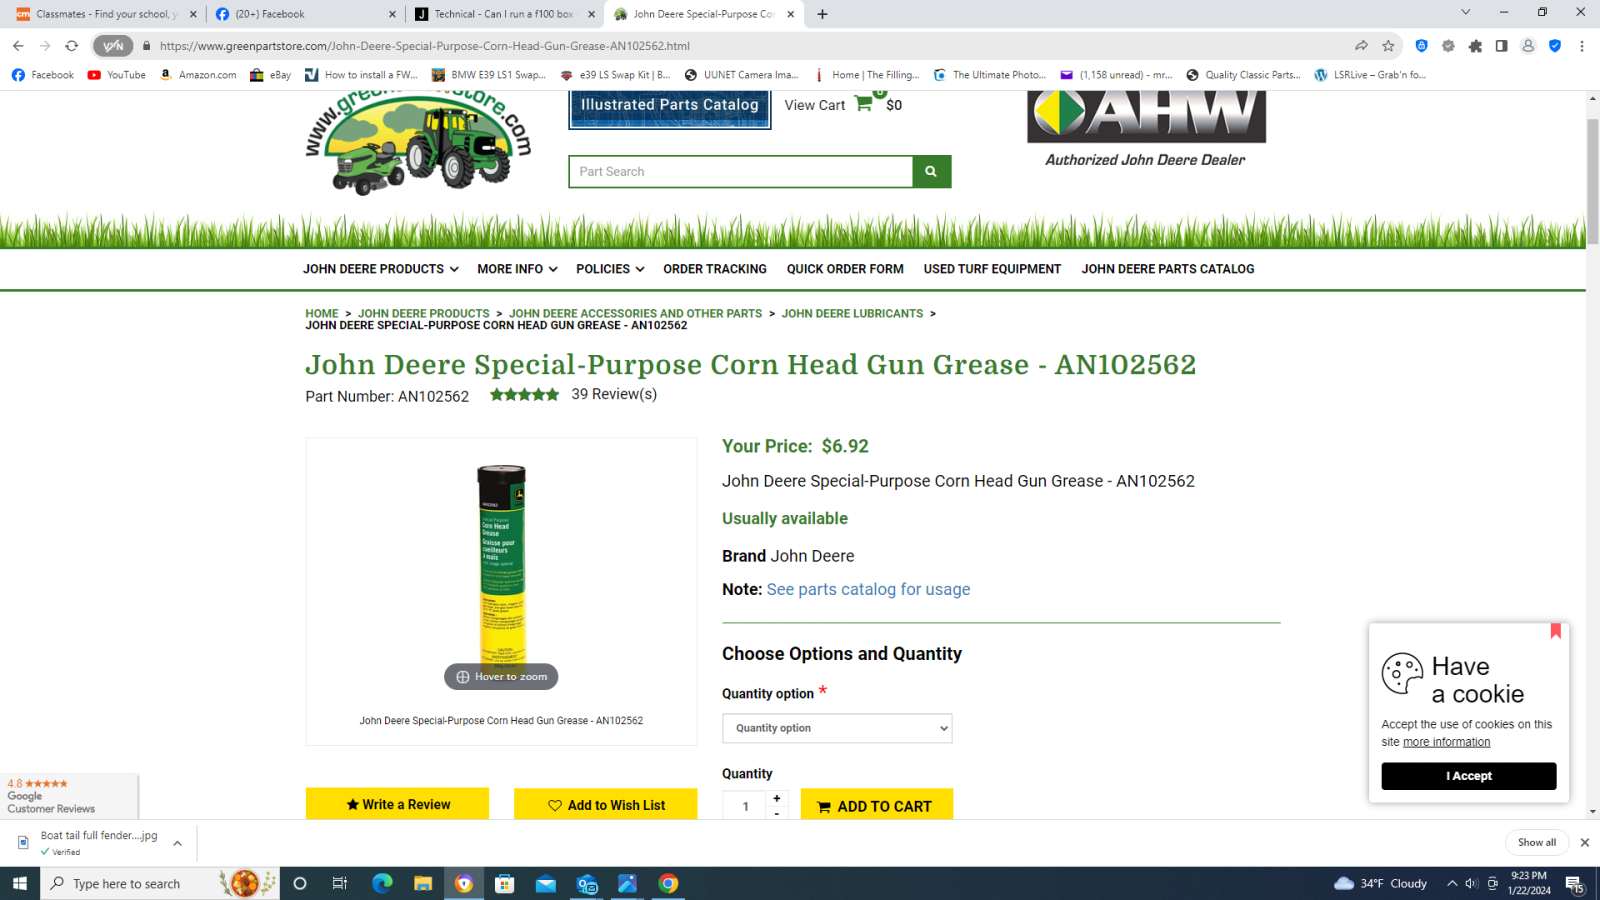Click the green part search magnifier button
Image resolution: width=1600 pixels, height=900 pixels.
point(931,172)
